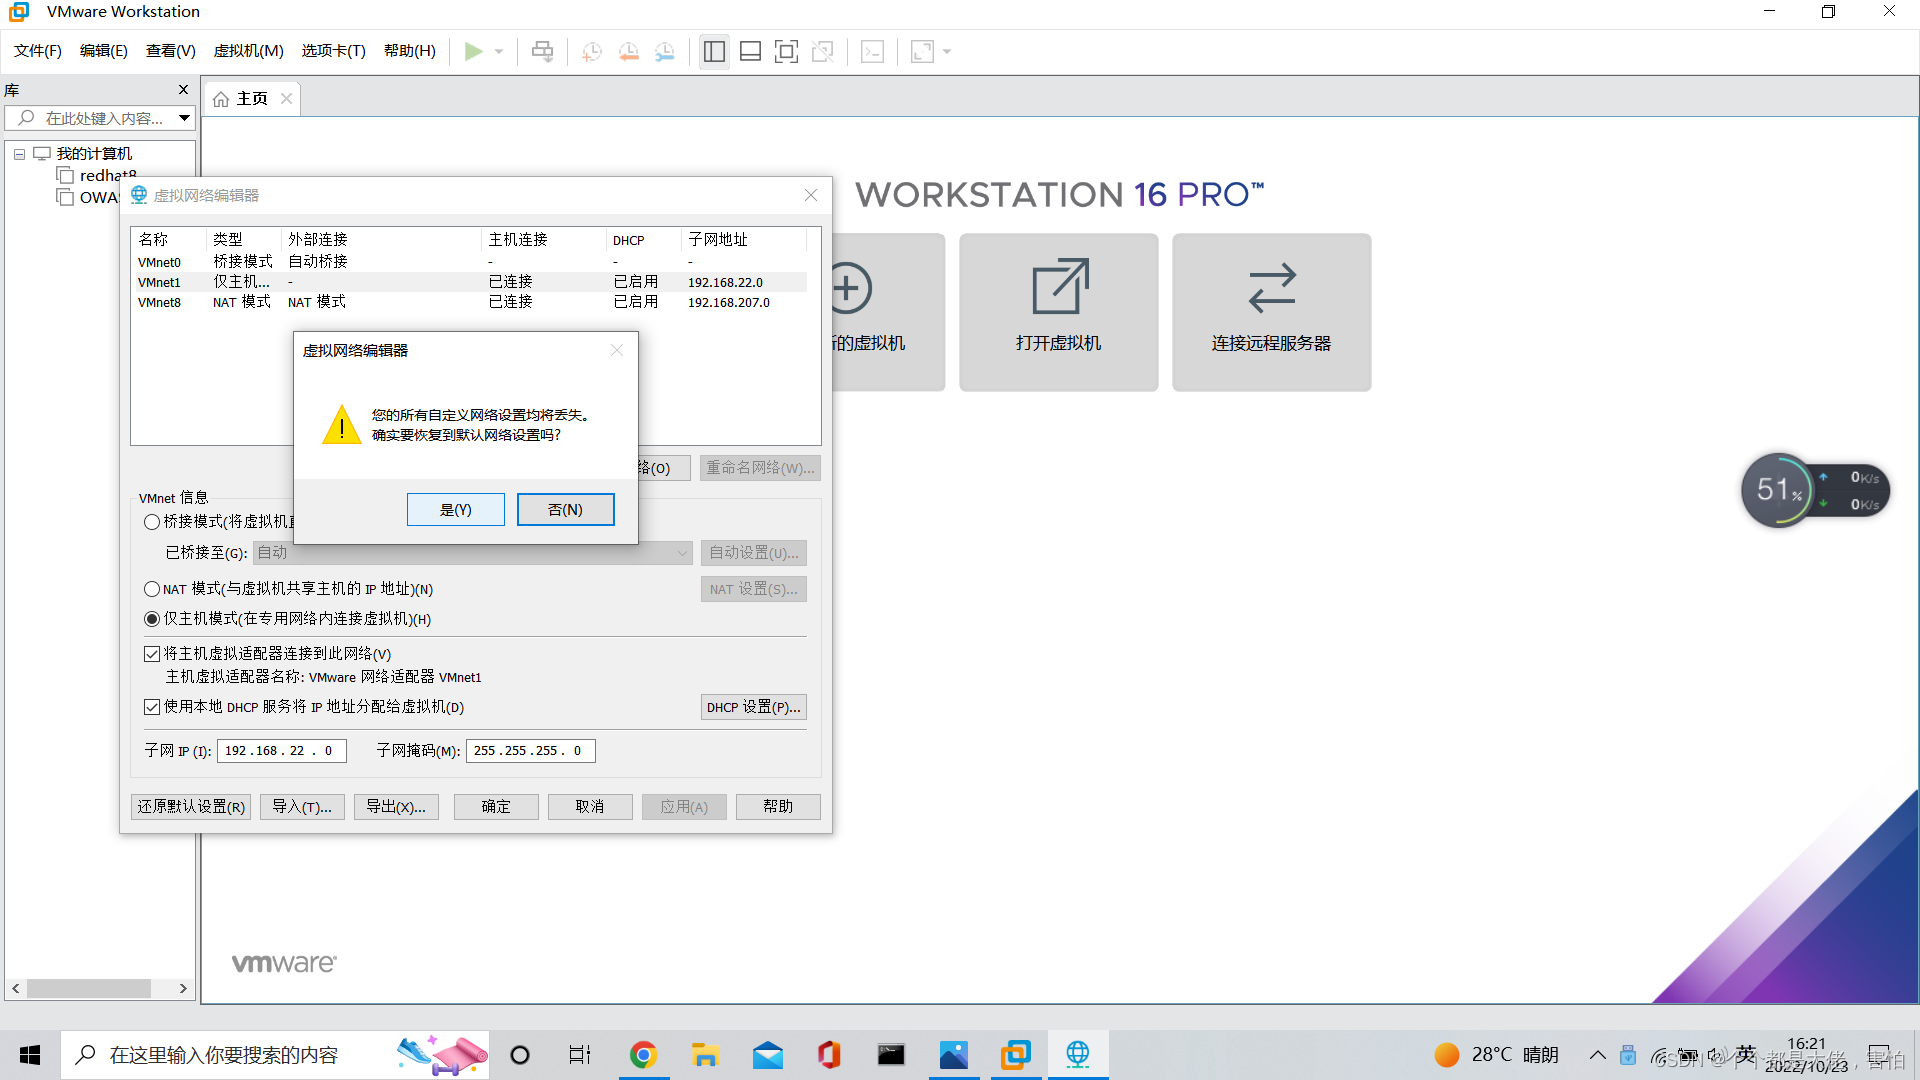Click the Task View taskbar icon
Screen dimensions: 1920x1080
coord(580,1055)
